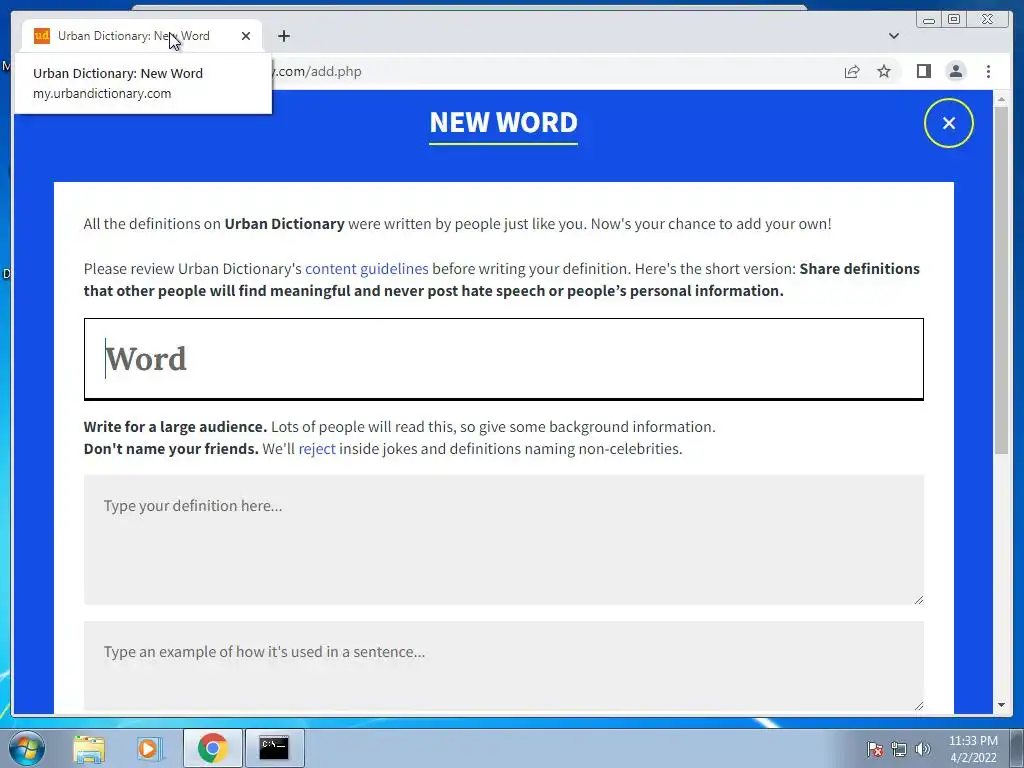Click the share page icon in the address bar
Screen dimensions: 1024x768
point(852,71)
